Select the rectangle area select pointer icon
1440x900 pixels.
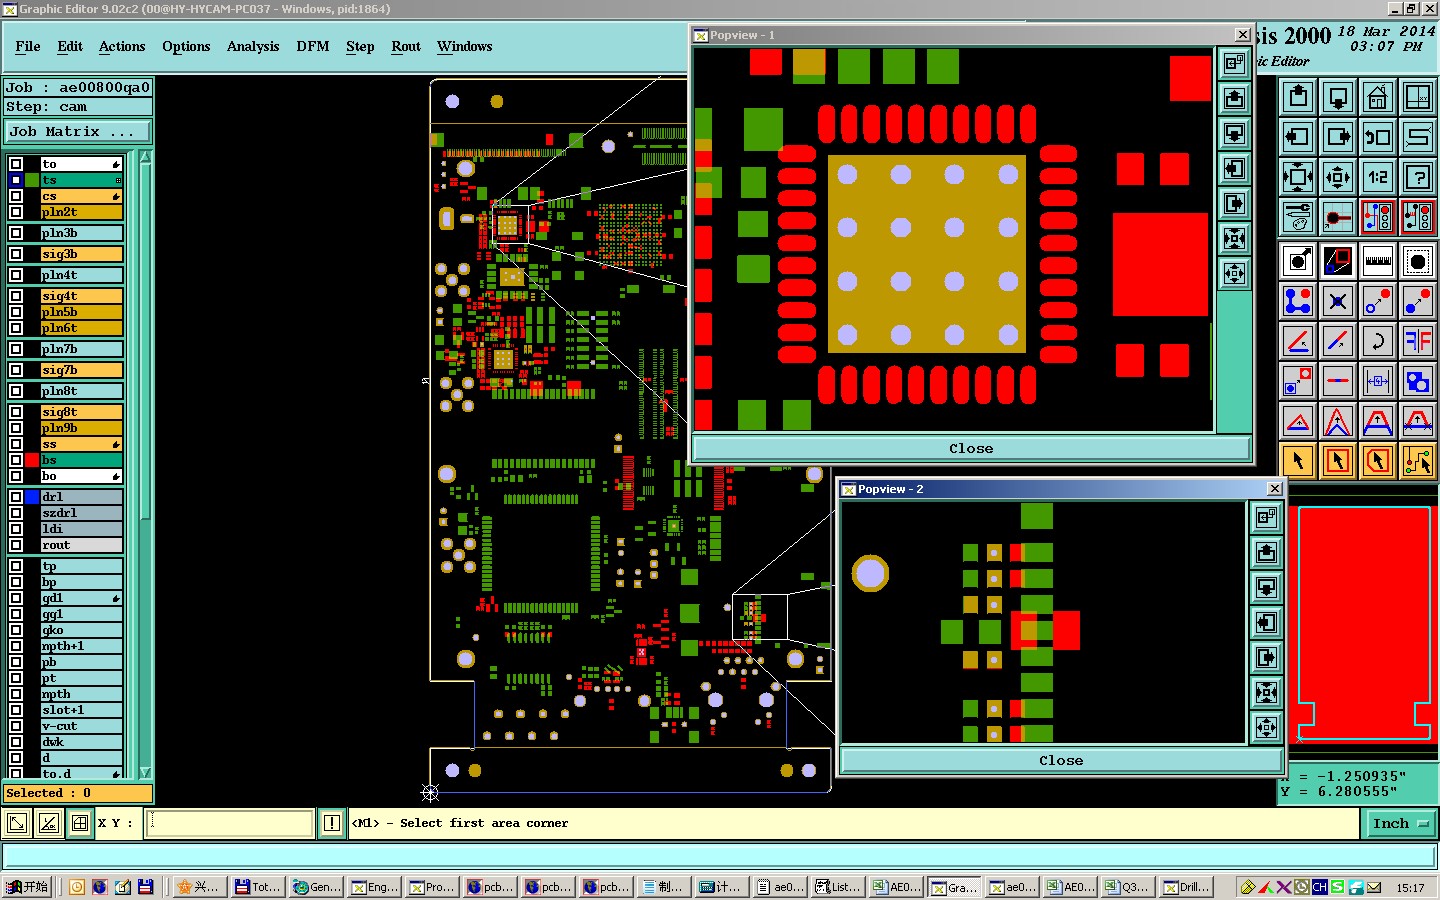tap(1338, 460)
